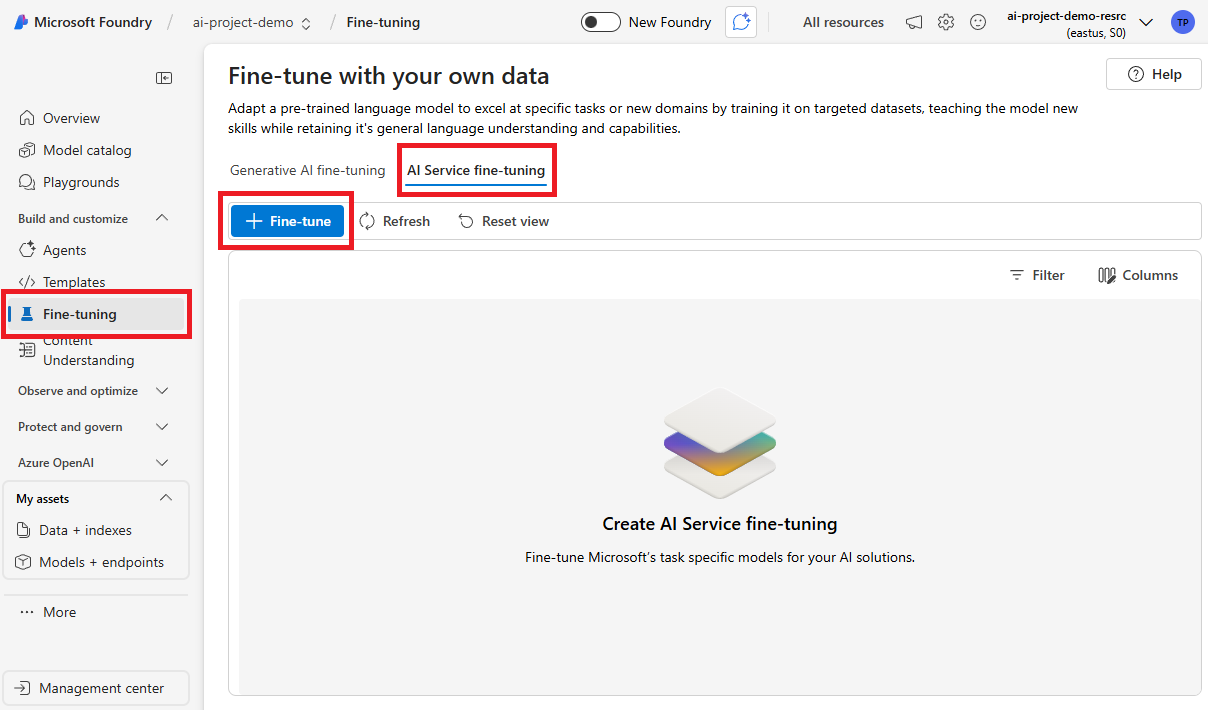
Task: Open the chat assistant icon next to New Foundry
Action: pos(741,22)
